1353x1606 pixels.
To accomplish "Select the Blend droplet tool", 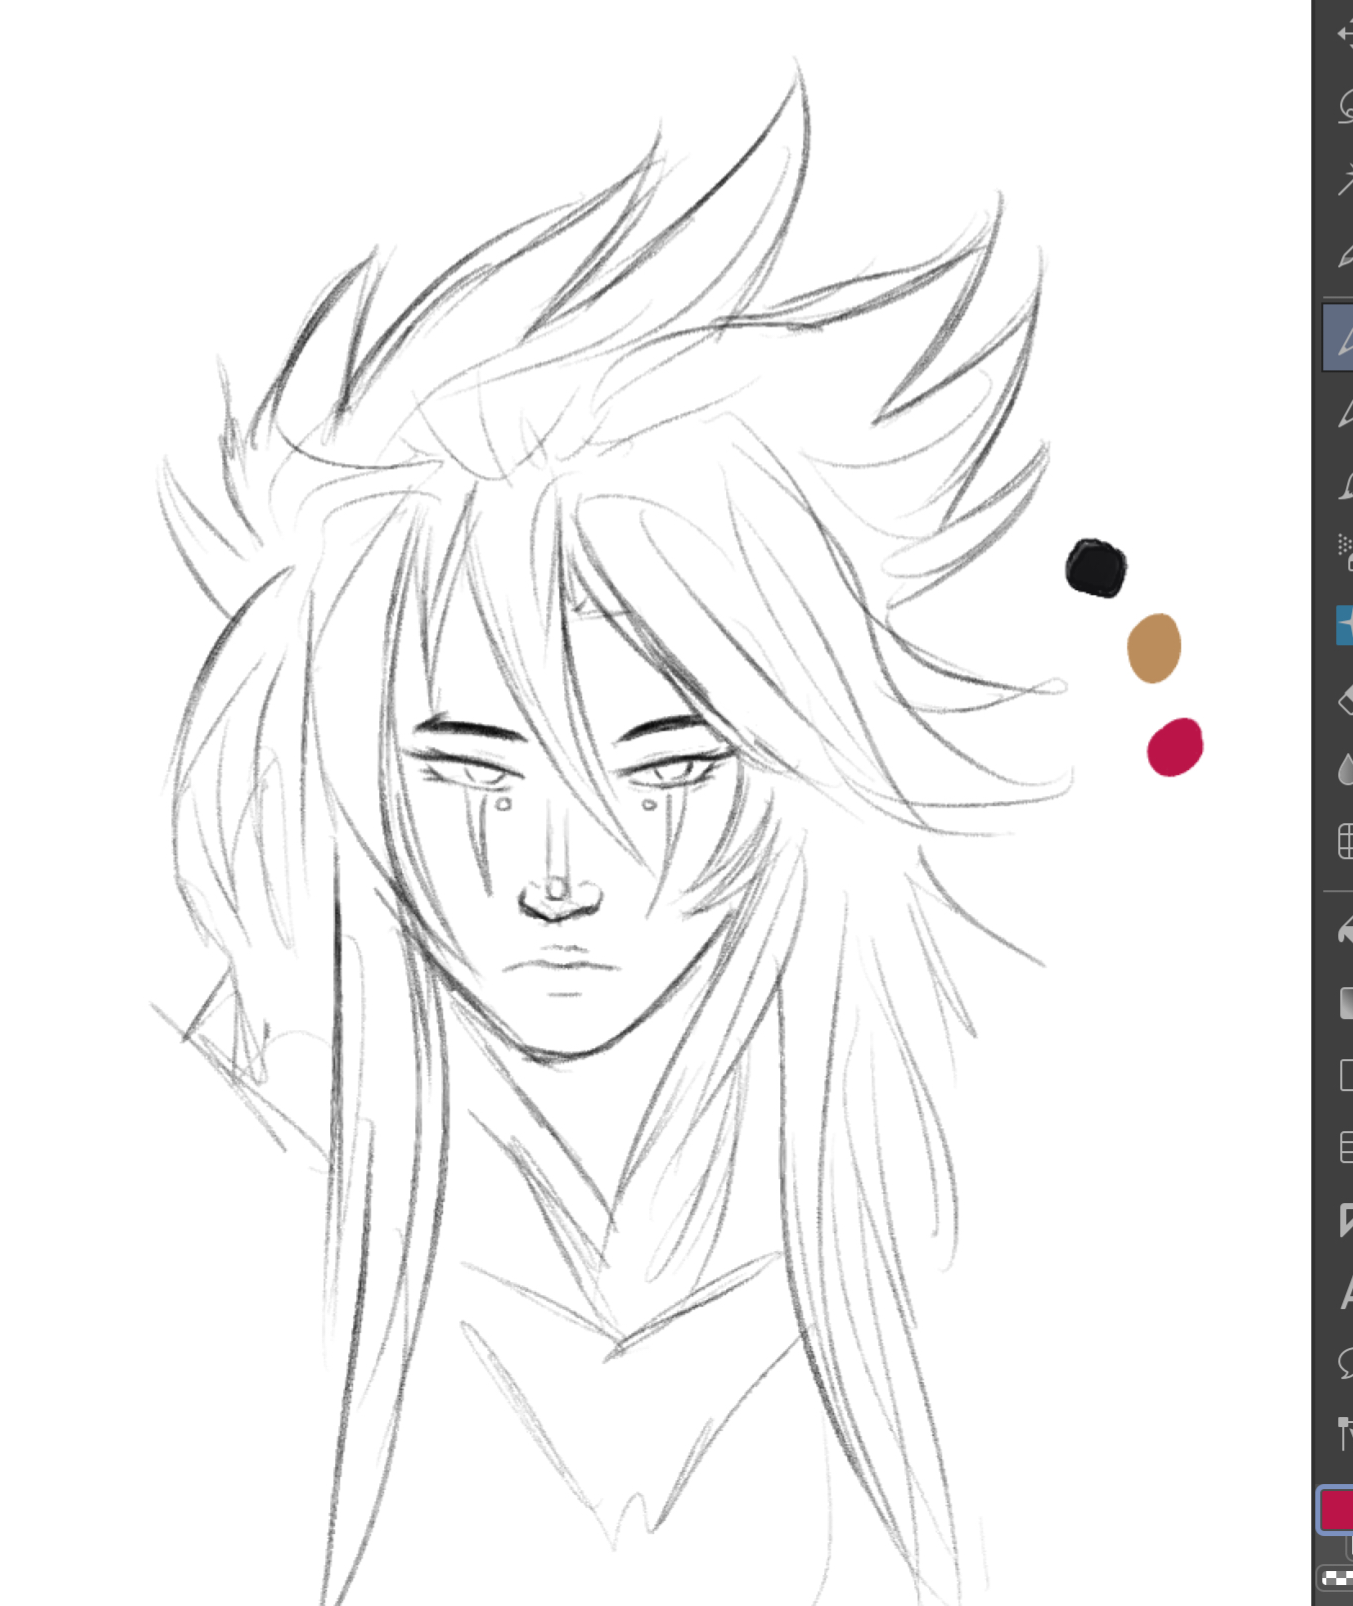I will pos(1343,769).
